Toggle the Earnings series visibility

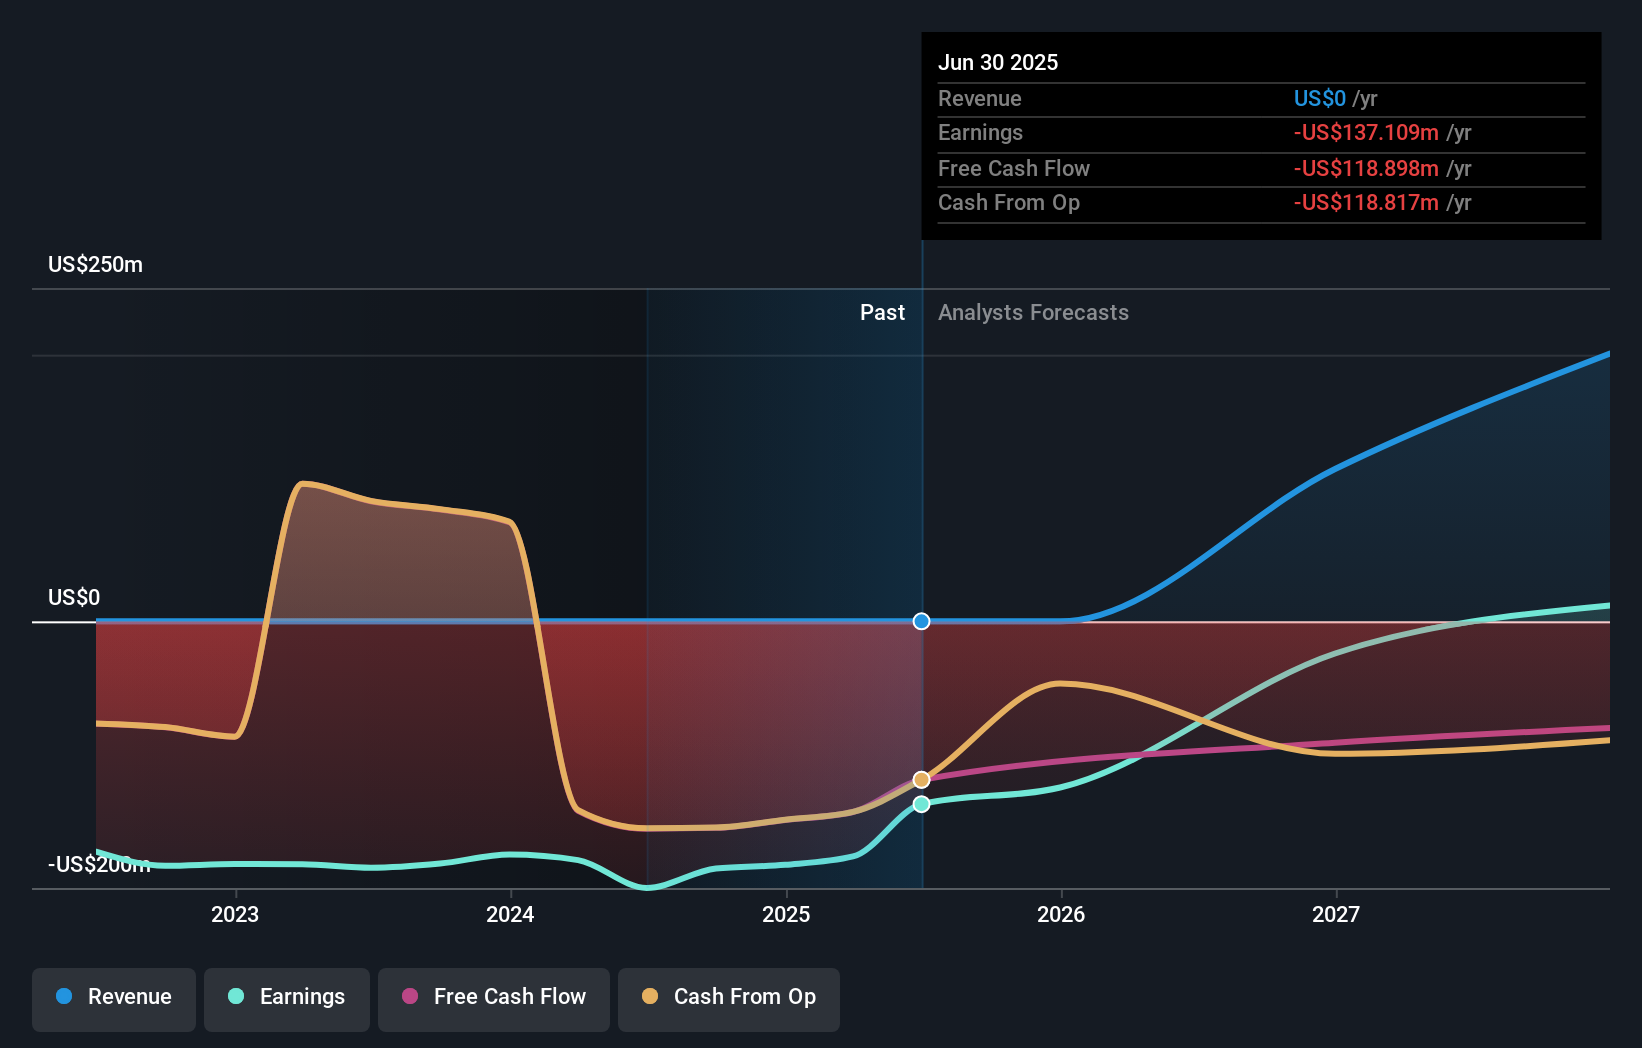click(x=287, y=997)
